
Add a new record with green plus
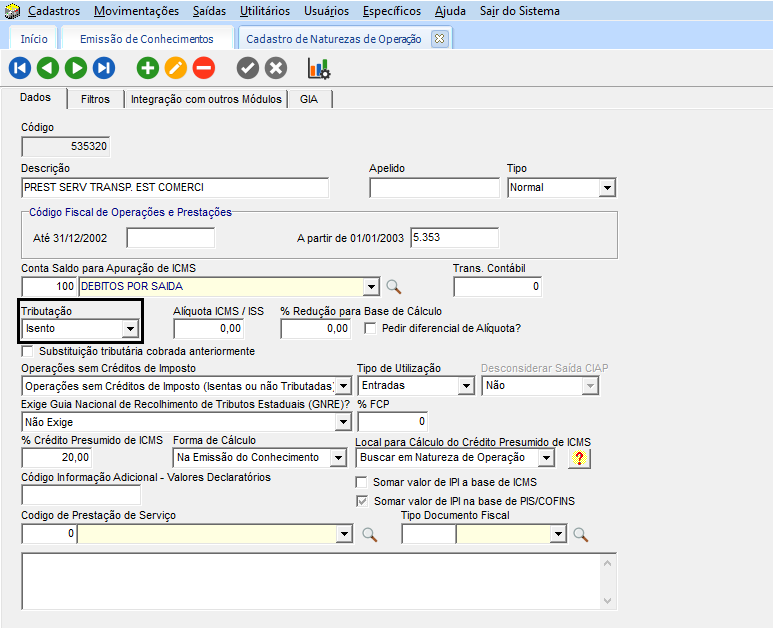tap(147, 68)
